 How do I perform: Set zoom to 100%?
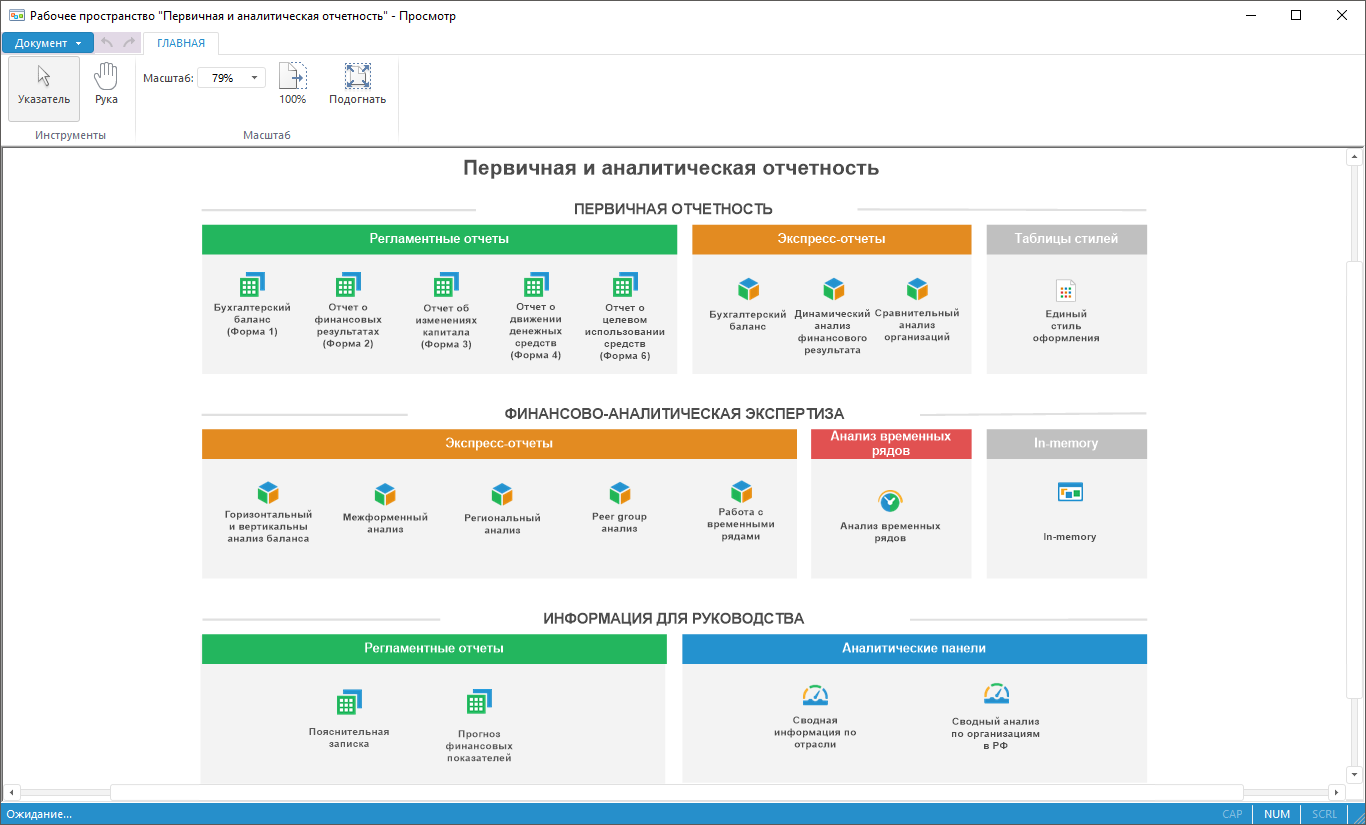[292, 83]
